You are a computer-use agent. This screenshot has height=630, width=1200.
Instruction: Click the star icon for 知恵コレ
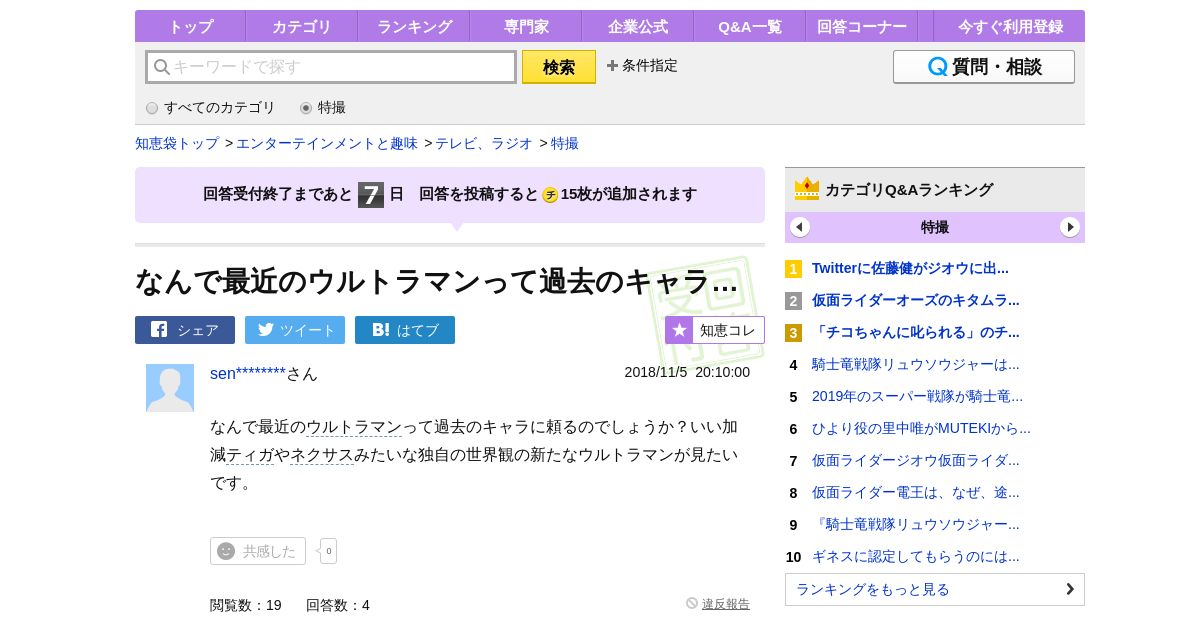[680, 330]
